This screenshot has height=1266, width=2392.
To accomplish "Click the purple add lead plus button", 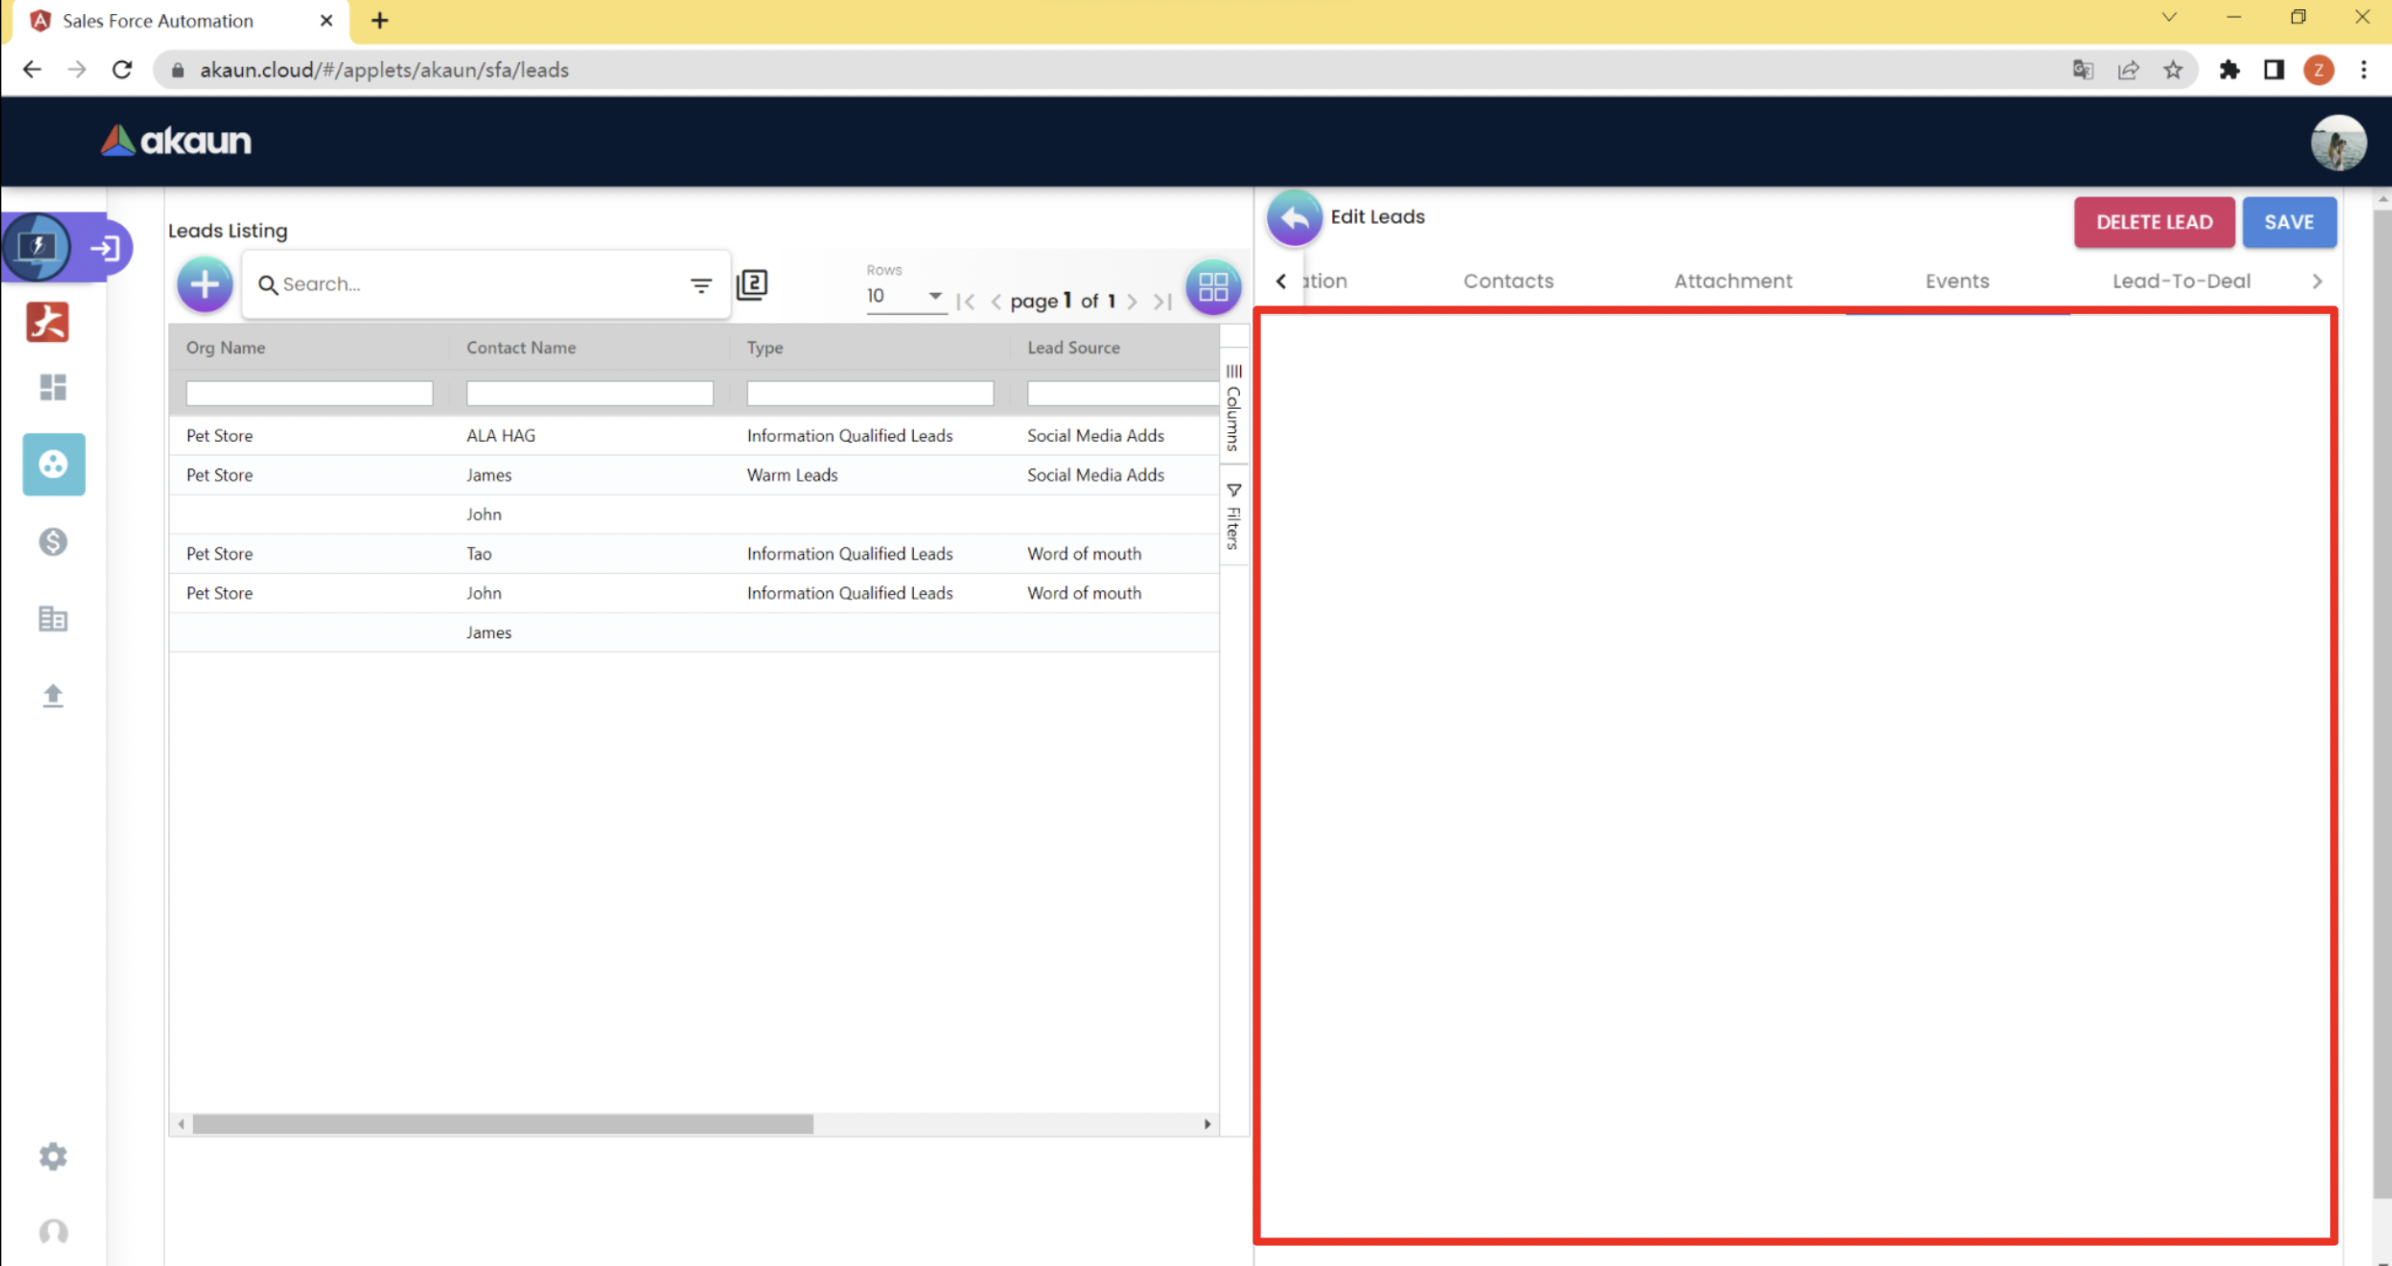I will point(205,285).
